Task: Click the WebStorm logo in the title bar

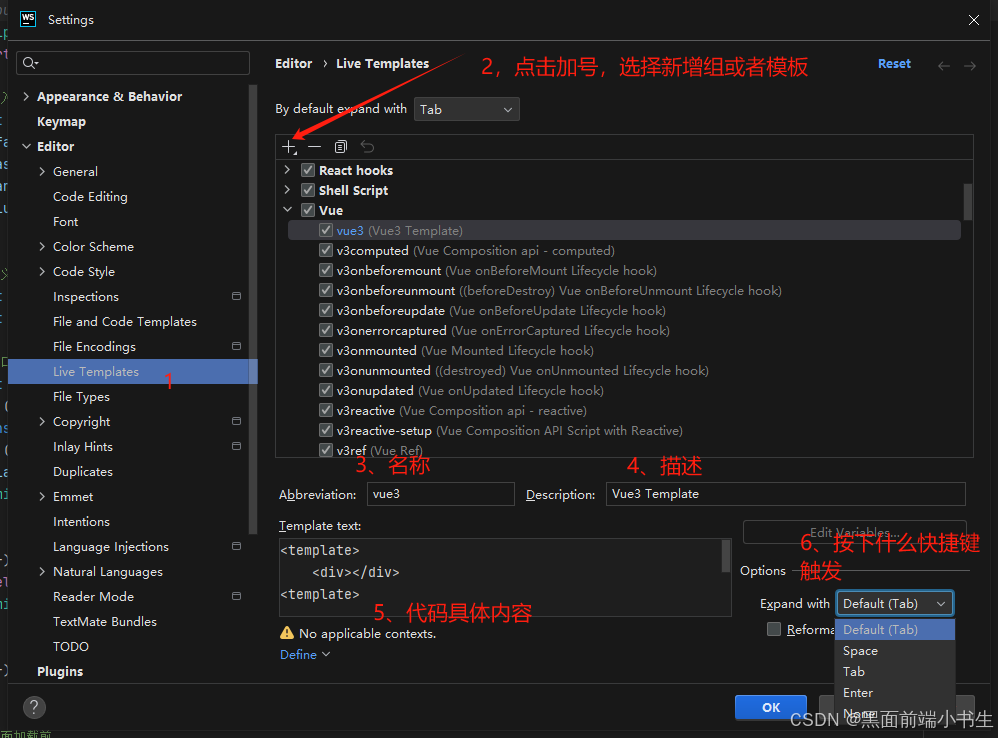Action: pyautogui.click(x=28, y=19)
